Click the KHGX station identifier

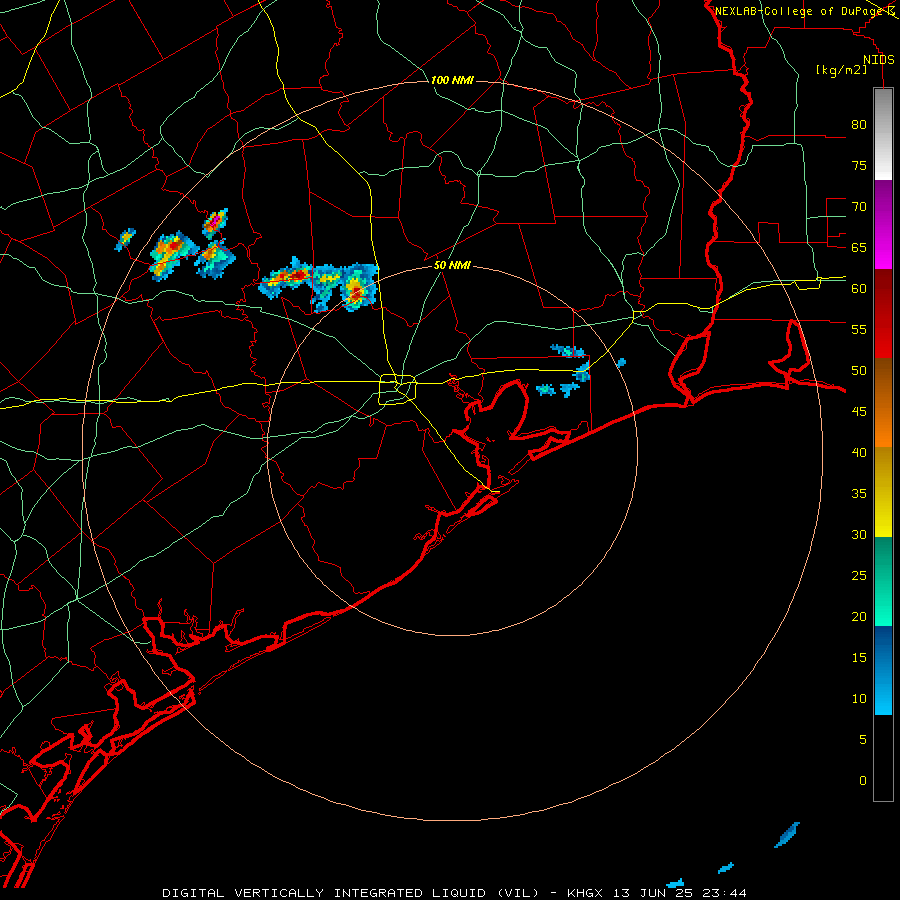(x=587, y=893)
